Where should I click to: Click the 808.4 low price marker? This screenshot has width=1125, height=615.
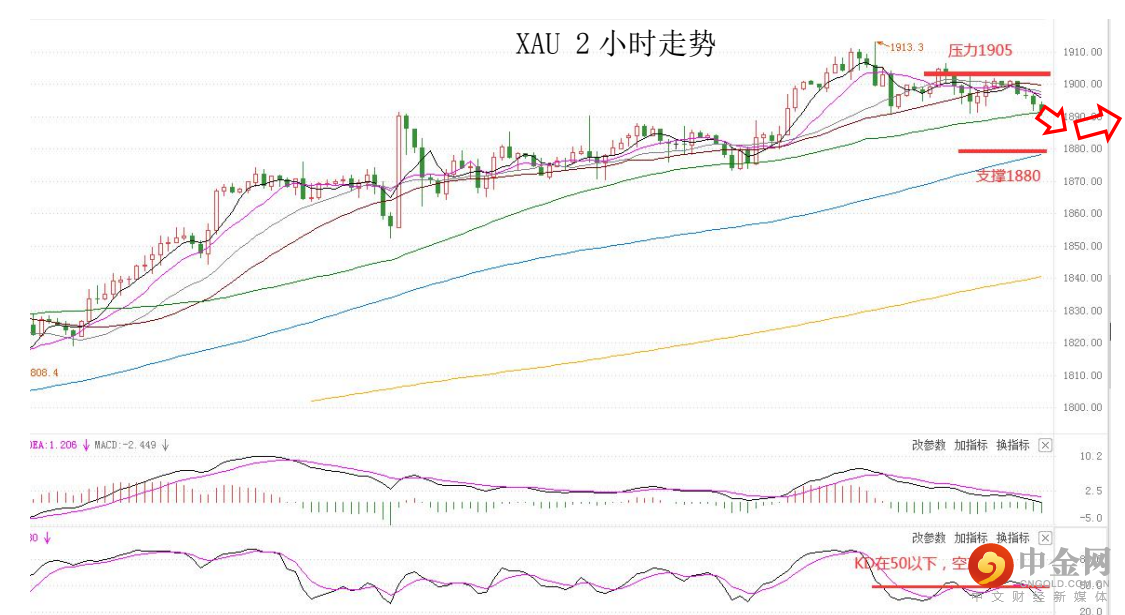(44, 373)
